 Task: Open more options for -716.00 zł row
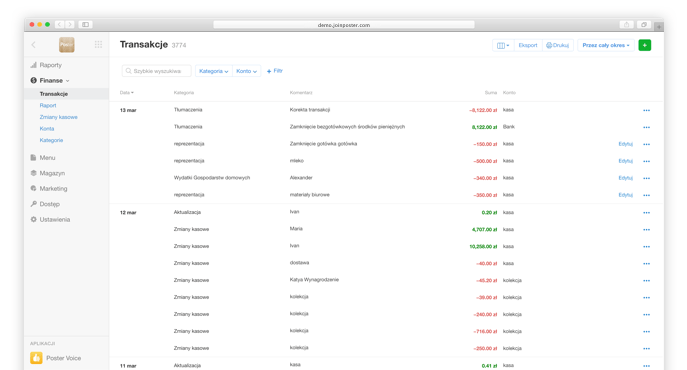coord(646,332)
